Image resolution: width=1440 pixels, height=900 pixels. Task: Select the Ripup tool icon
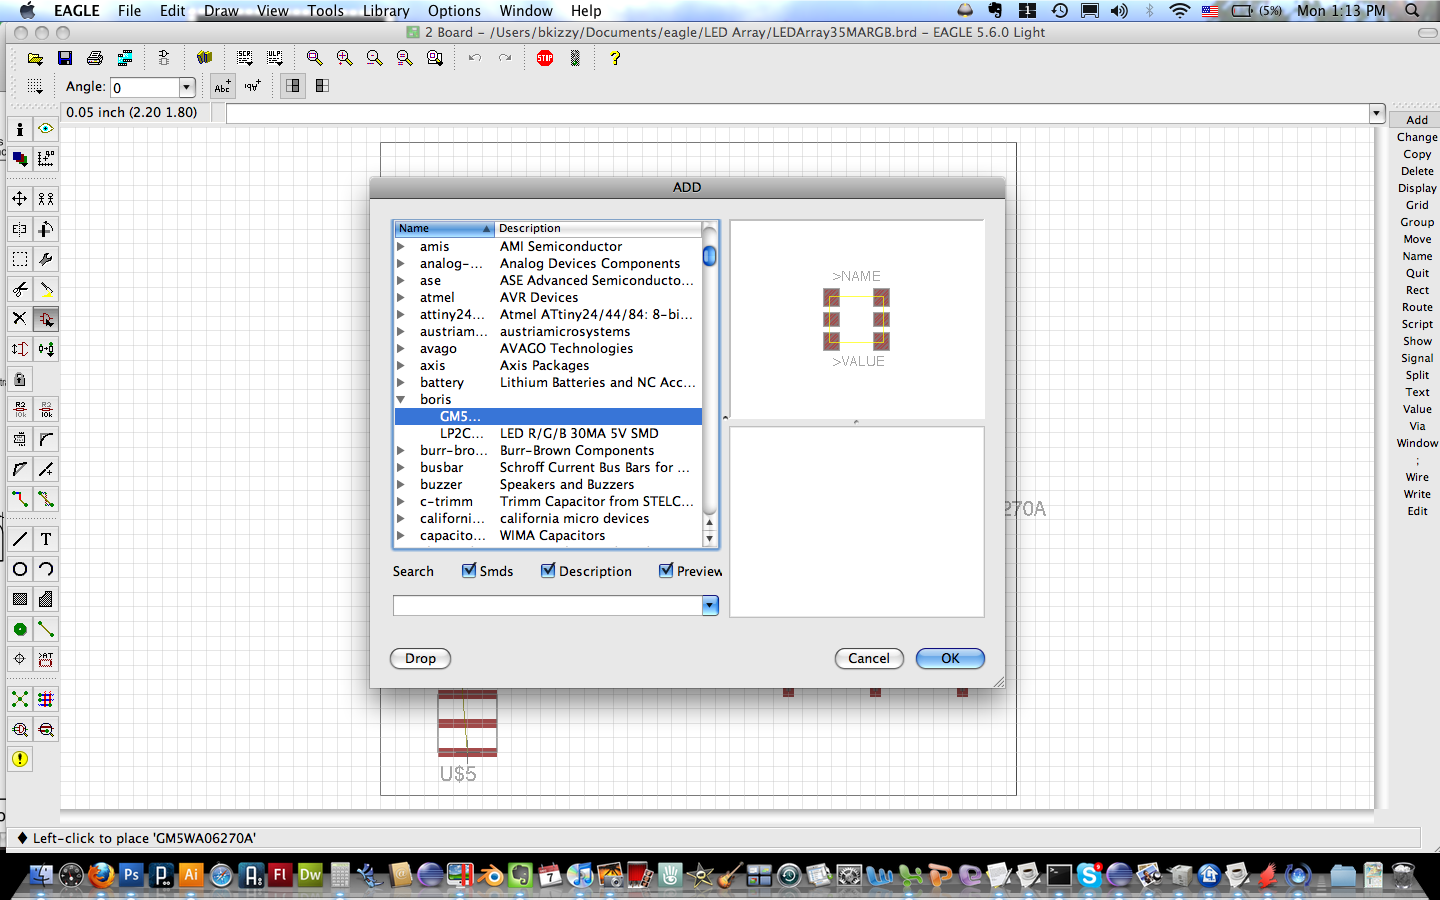(x=46, y=499)
